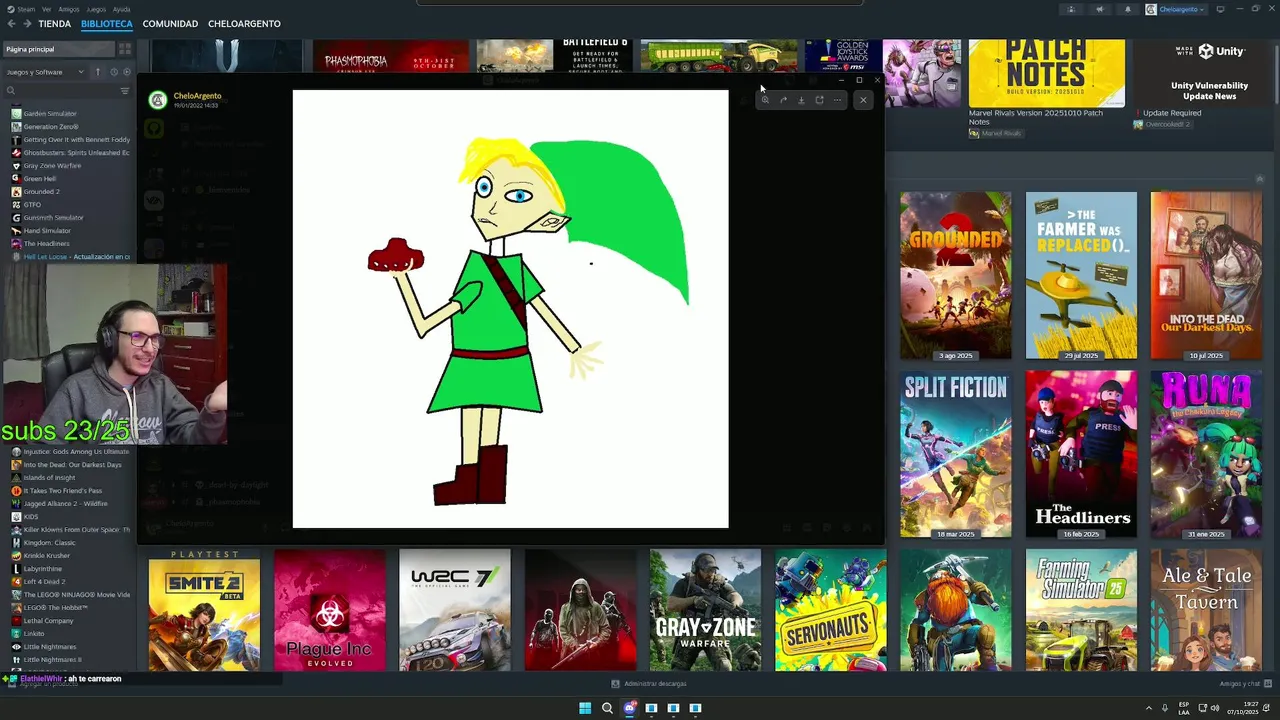Screen dimensions: 1280x720
Task: Open the Amigos menu
Action: [69, 9]
